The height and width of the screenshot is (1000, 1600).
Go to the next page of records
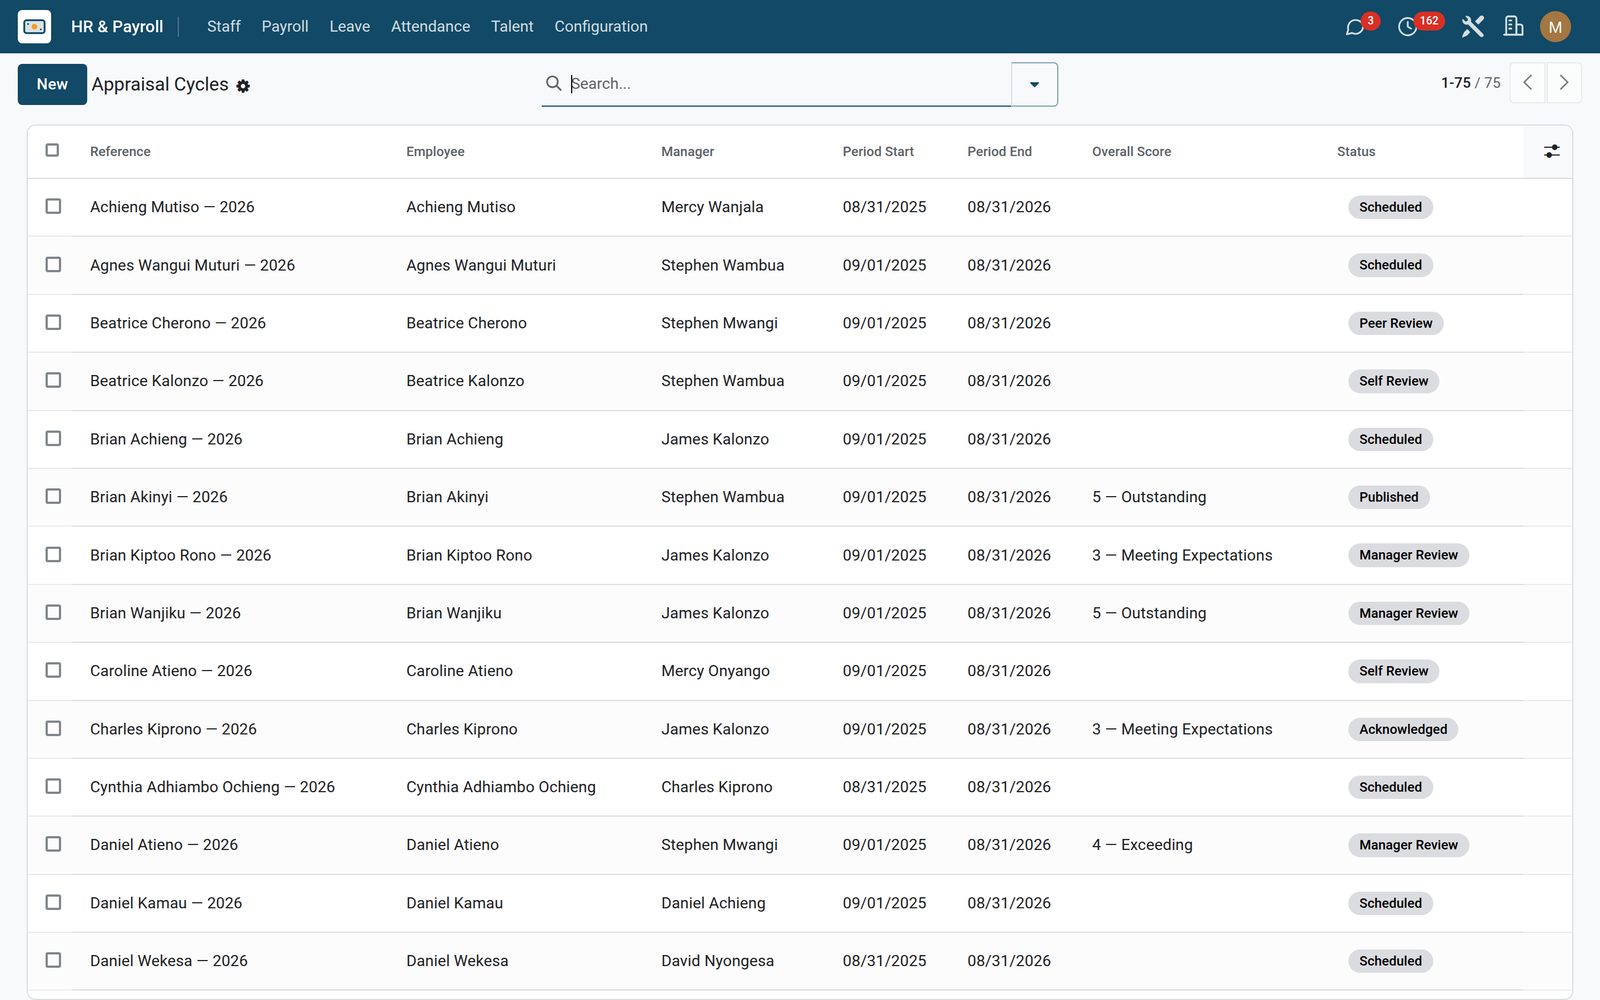pos(1564,83)
